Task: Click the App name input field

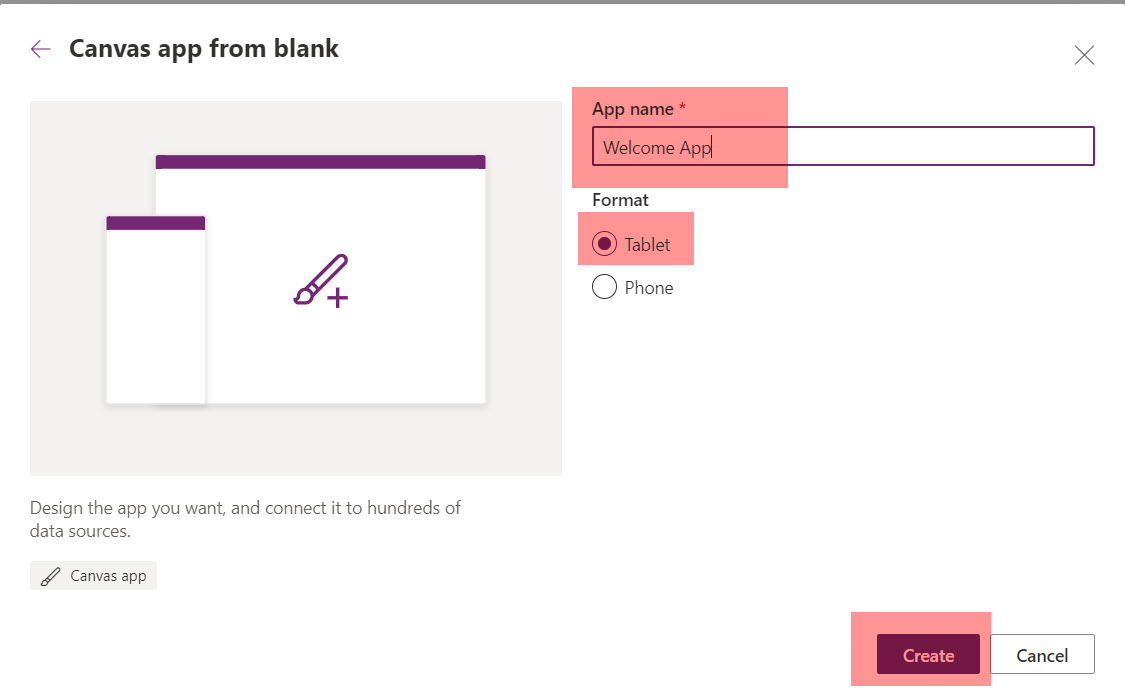Action: (x=843, y=146)
